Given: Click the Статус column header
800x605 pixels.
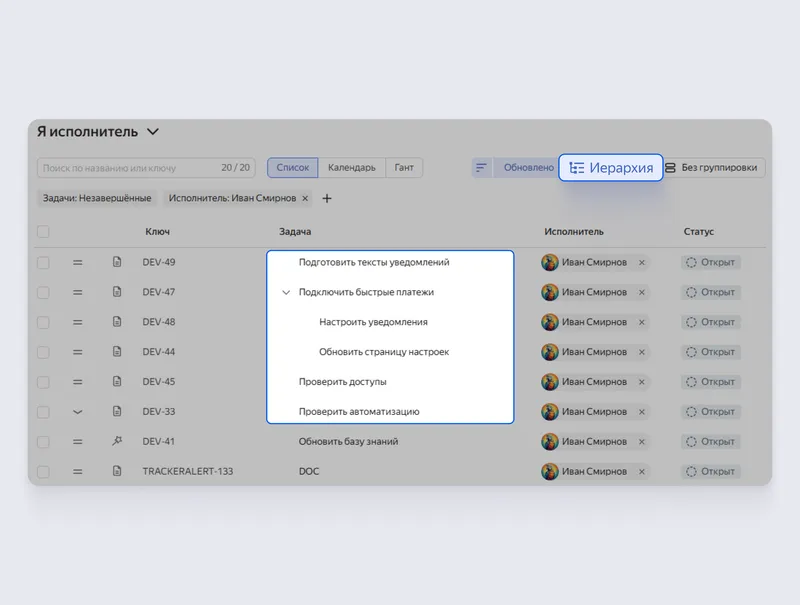Looking at the screenshot, I should tap(698, 232).
